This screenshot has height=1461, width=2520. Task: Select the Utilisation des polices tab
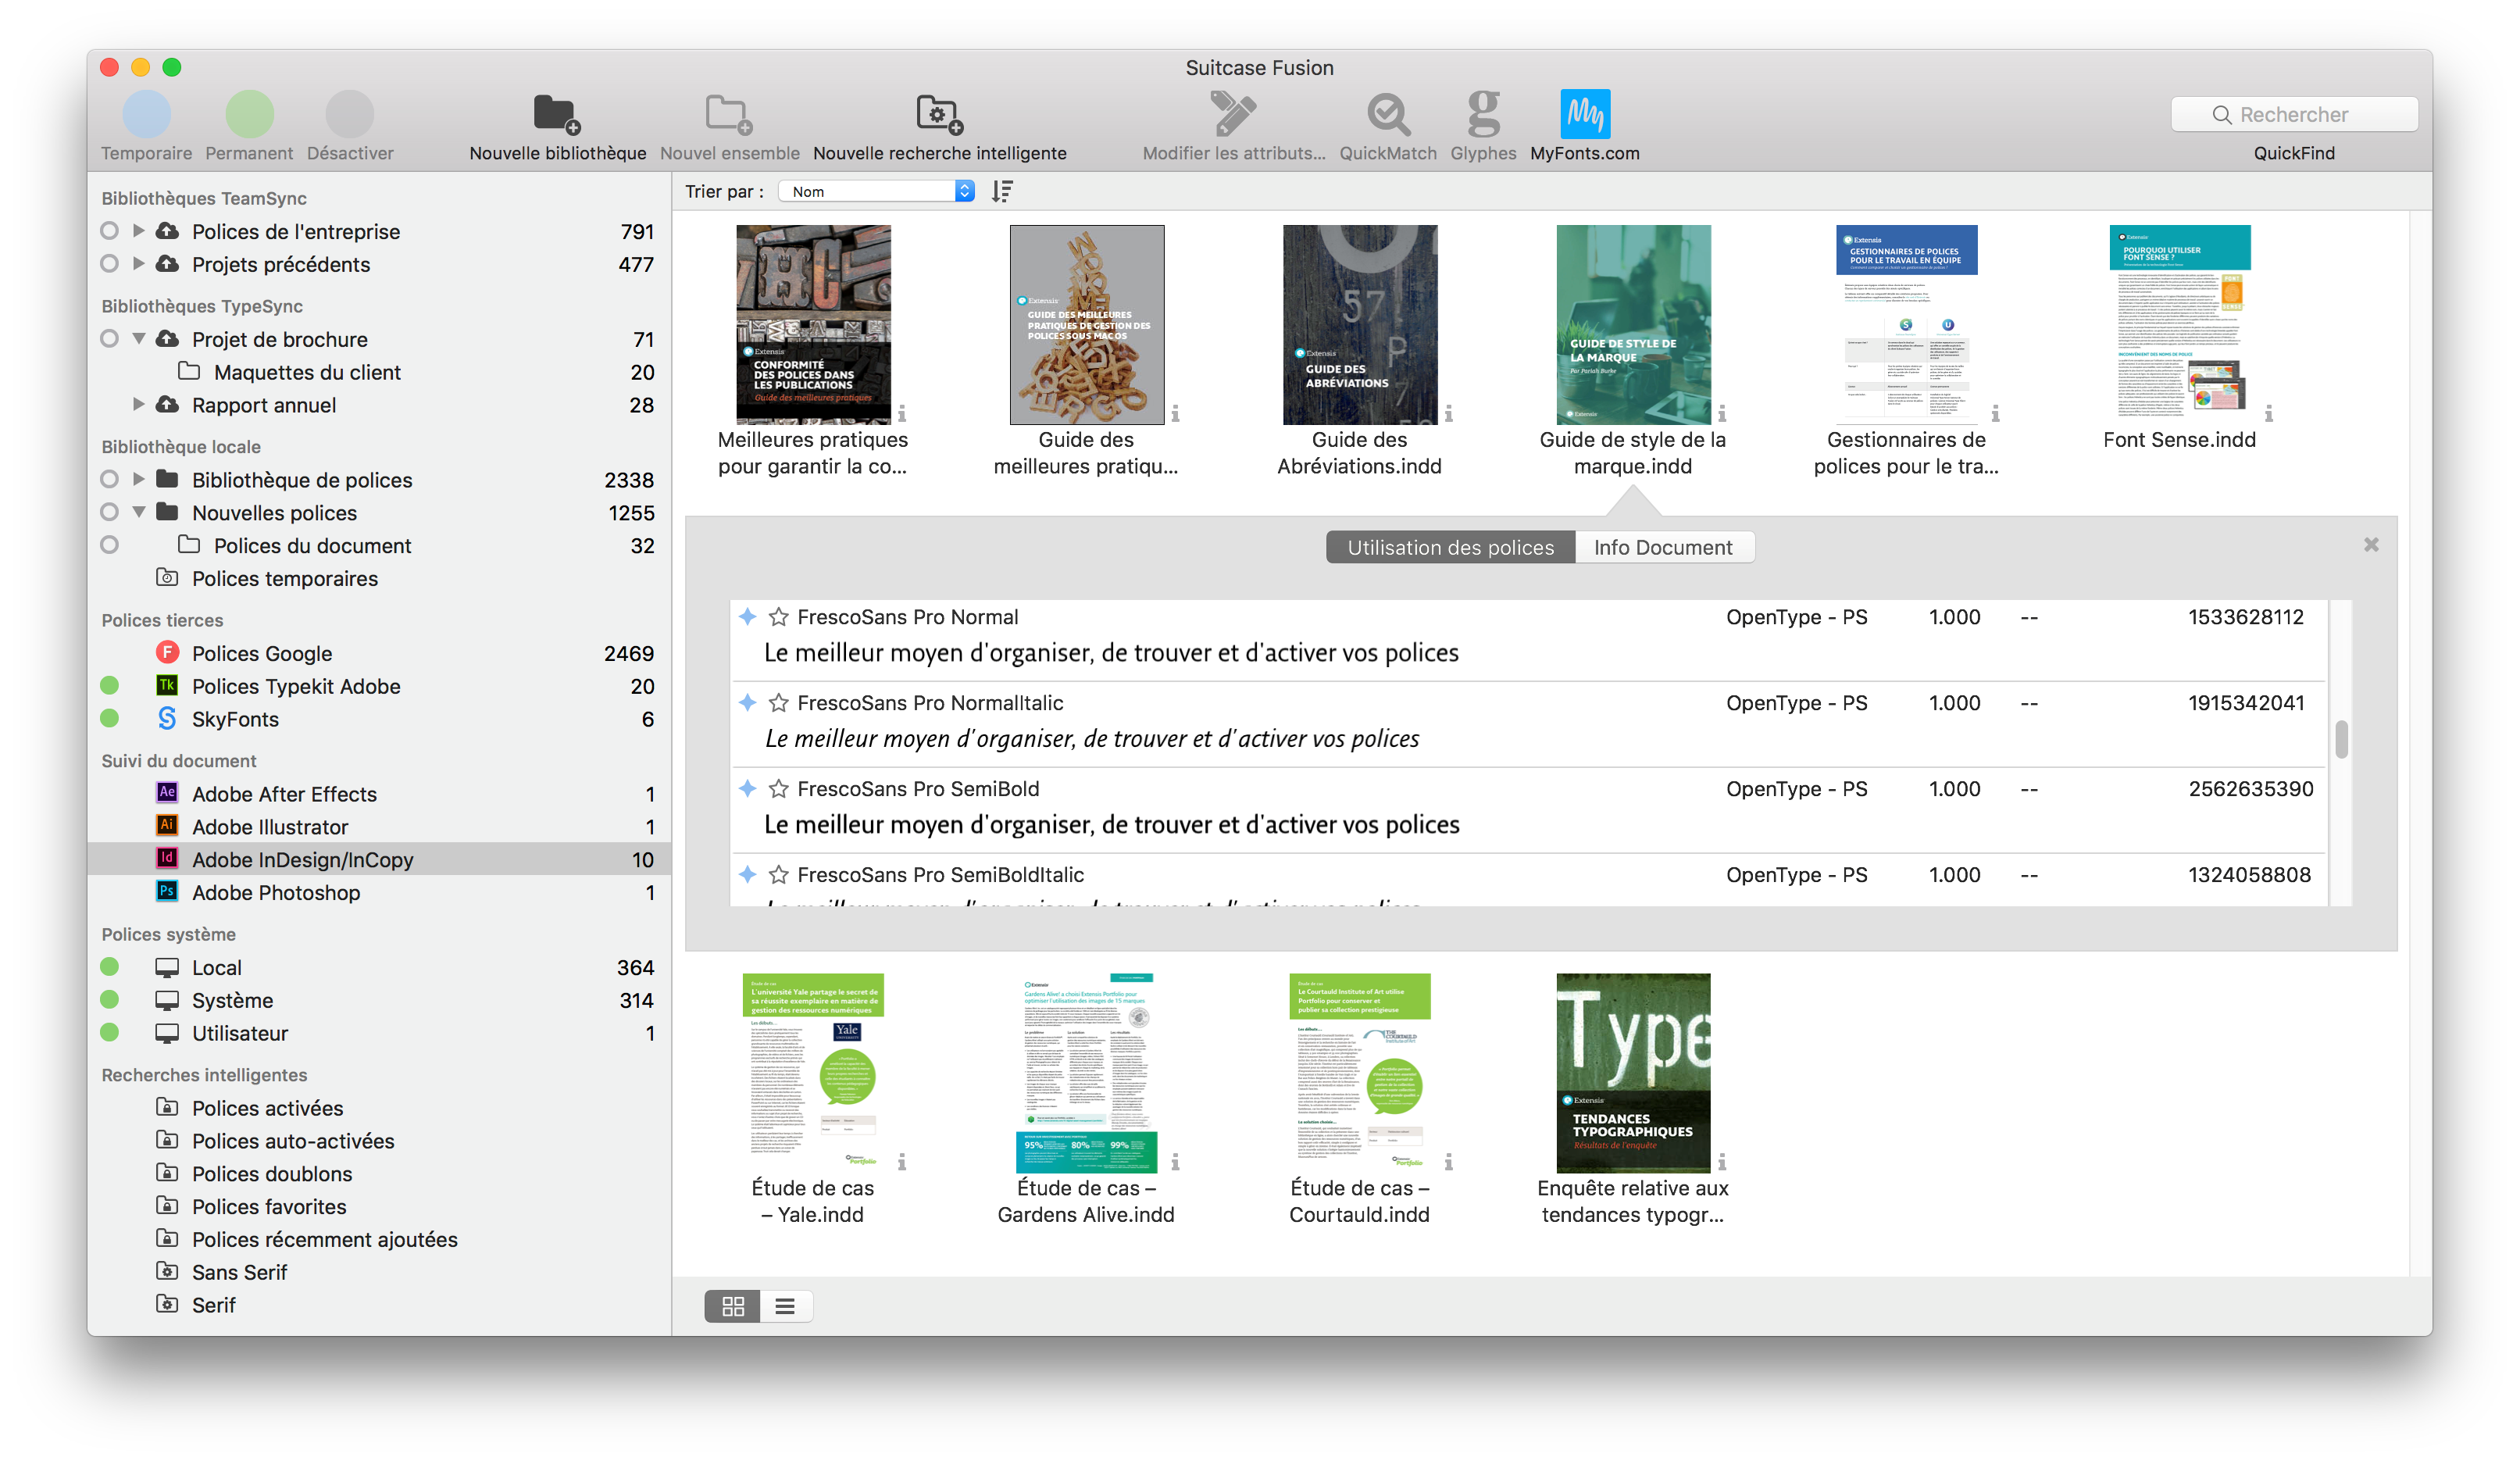[1450, 547]
